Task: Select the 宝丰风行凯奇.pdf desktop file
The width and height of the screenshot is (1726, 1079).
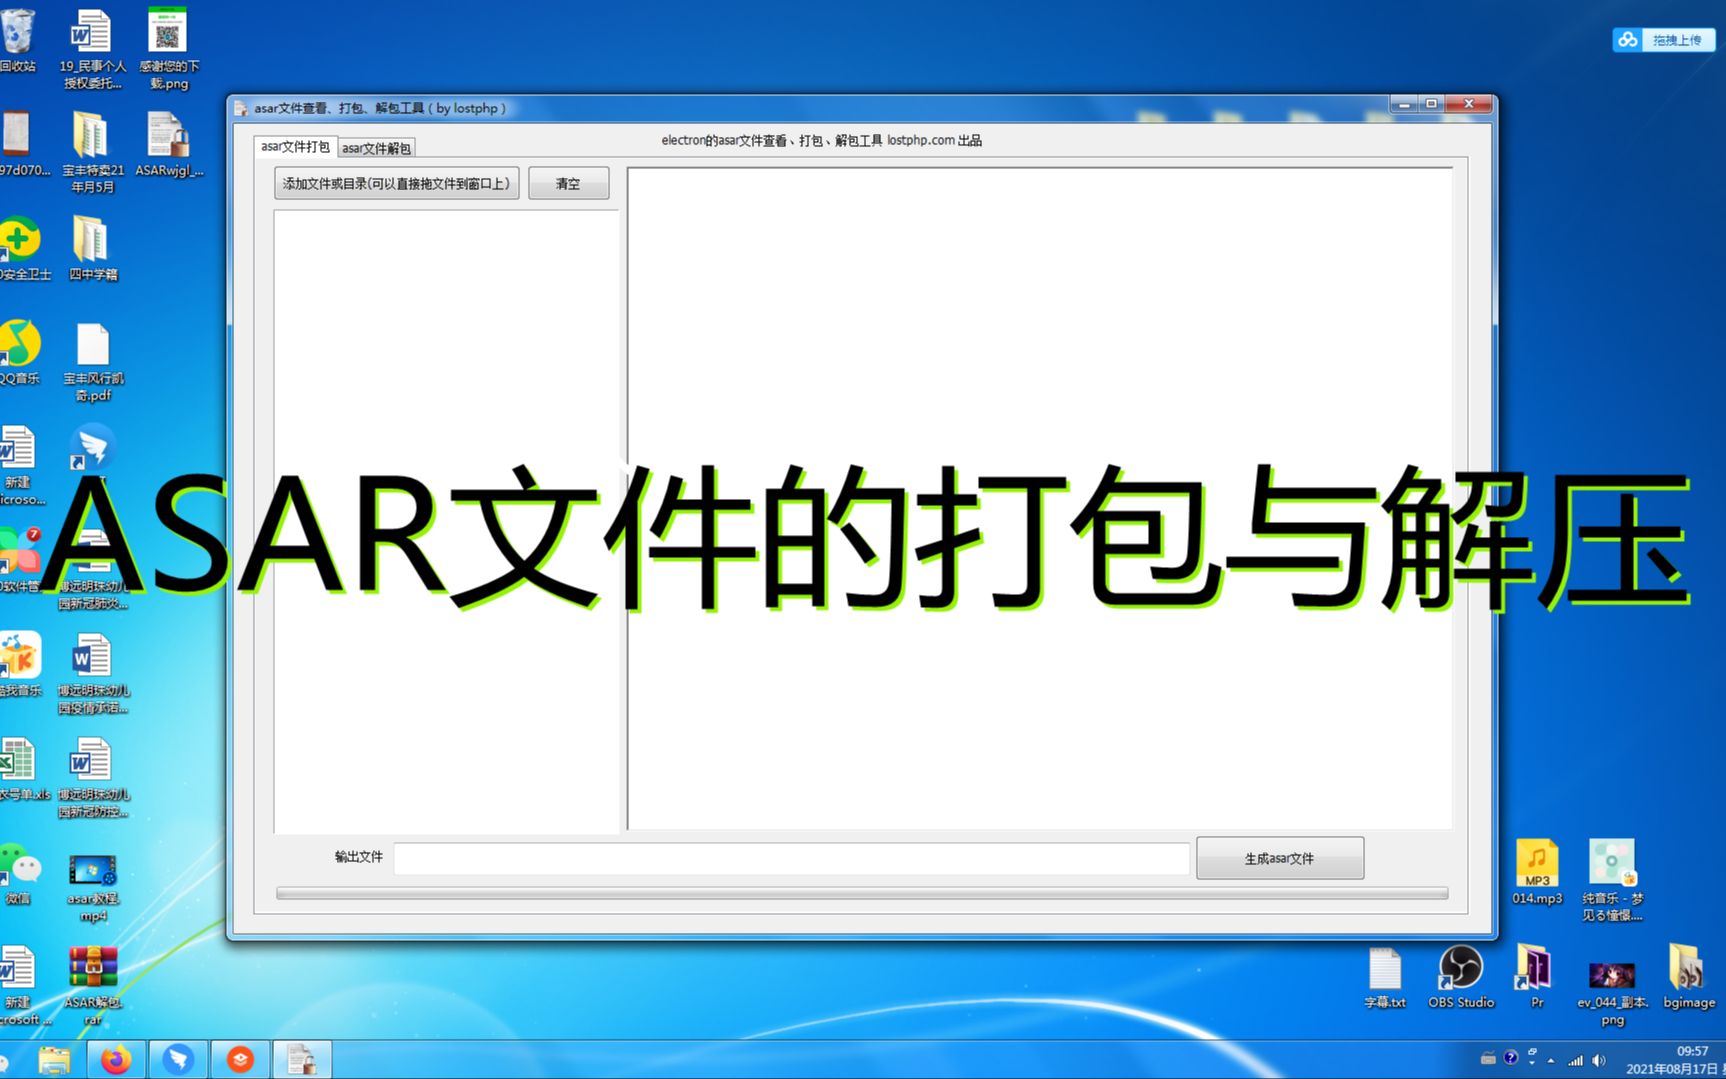Action: (93, 362)
